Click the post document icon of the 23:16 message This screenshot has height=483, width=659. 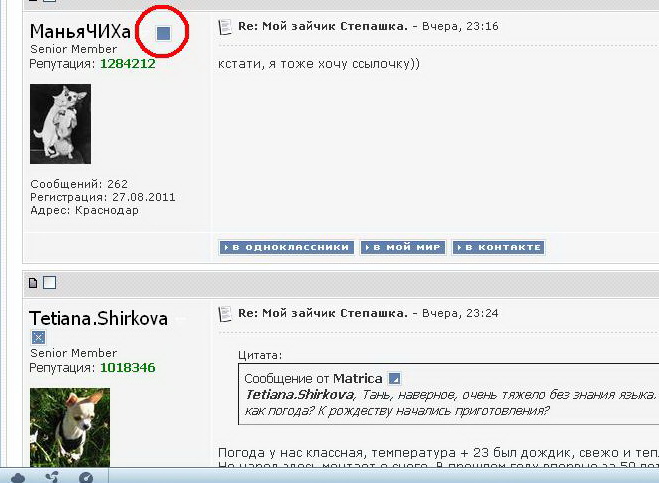coord(225,26)
